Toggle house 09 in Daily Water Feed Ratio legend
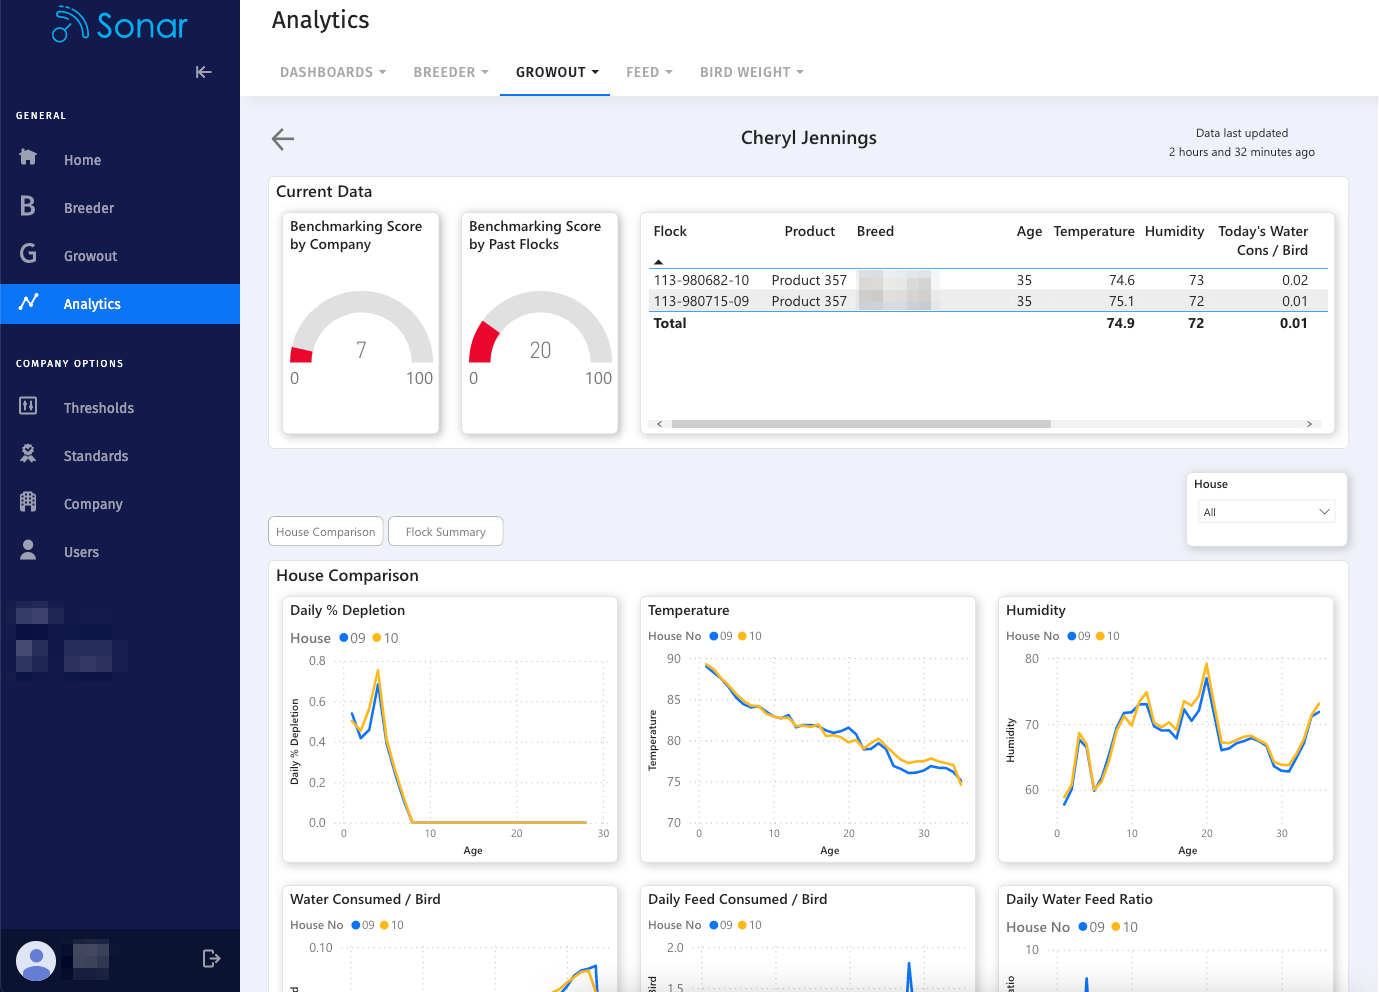The image size is (1379, 992). point(1092,927)
